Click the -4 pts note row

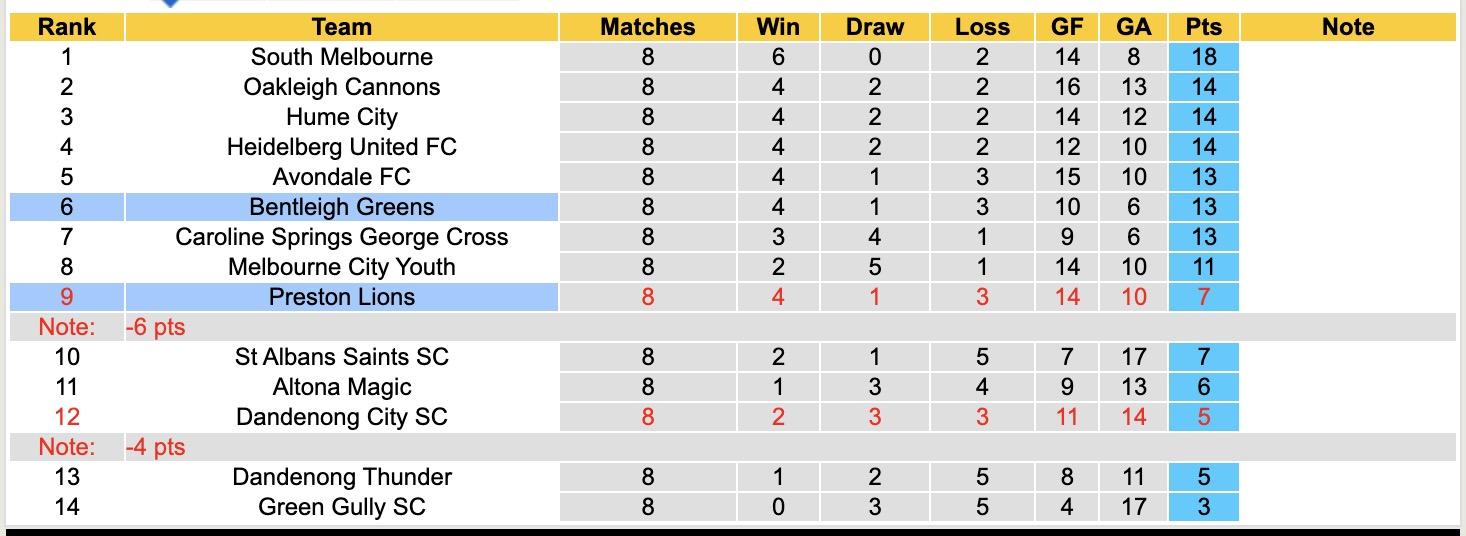[156, 447]
